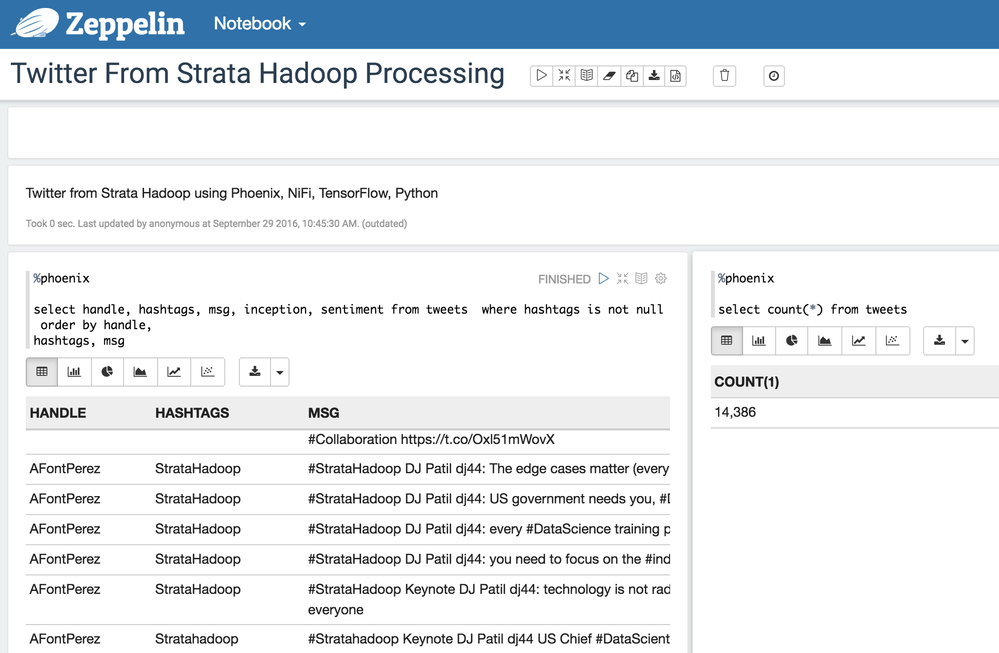
Task: Open the Notebook dropdown menu
Action: tap(260, 23)
